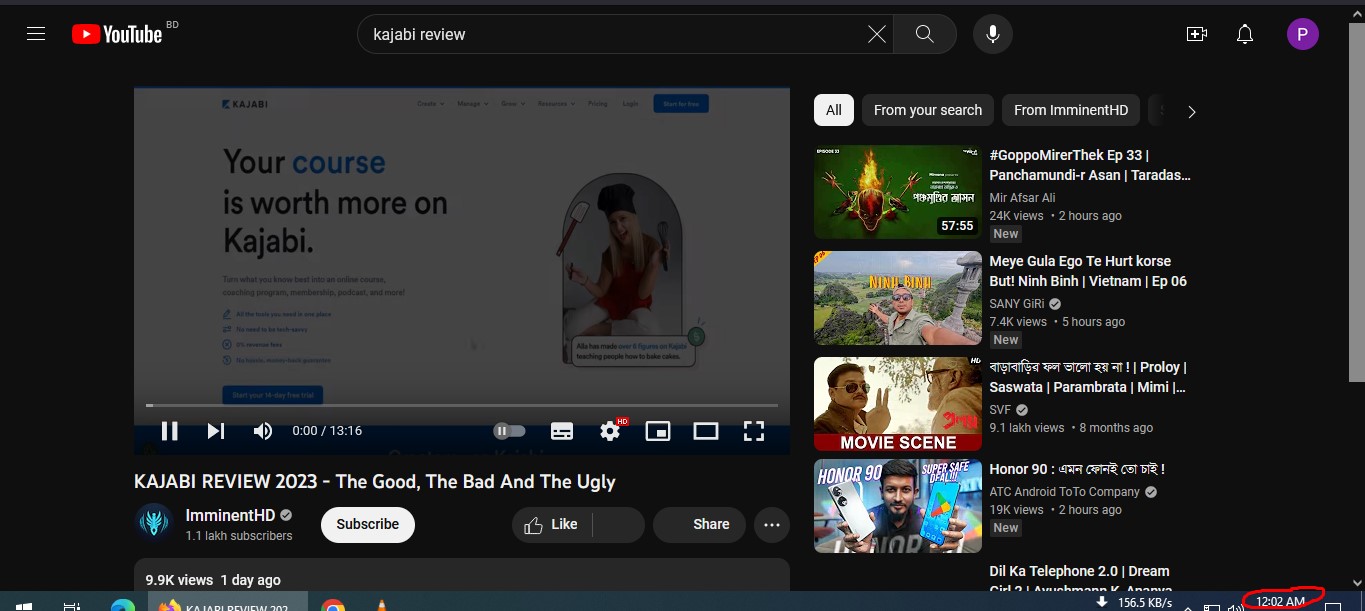Open the Proloy Saswata Parambrata video title
The width and height of the screenshot is (1365, 611).
tap(1088, 377)
